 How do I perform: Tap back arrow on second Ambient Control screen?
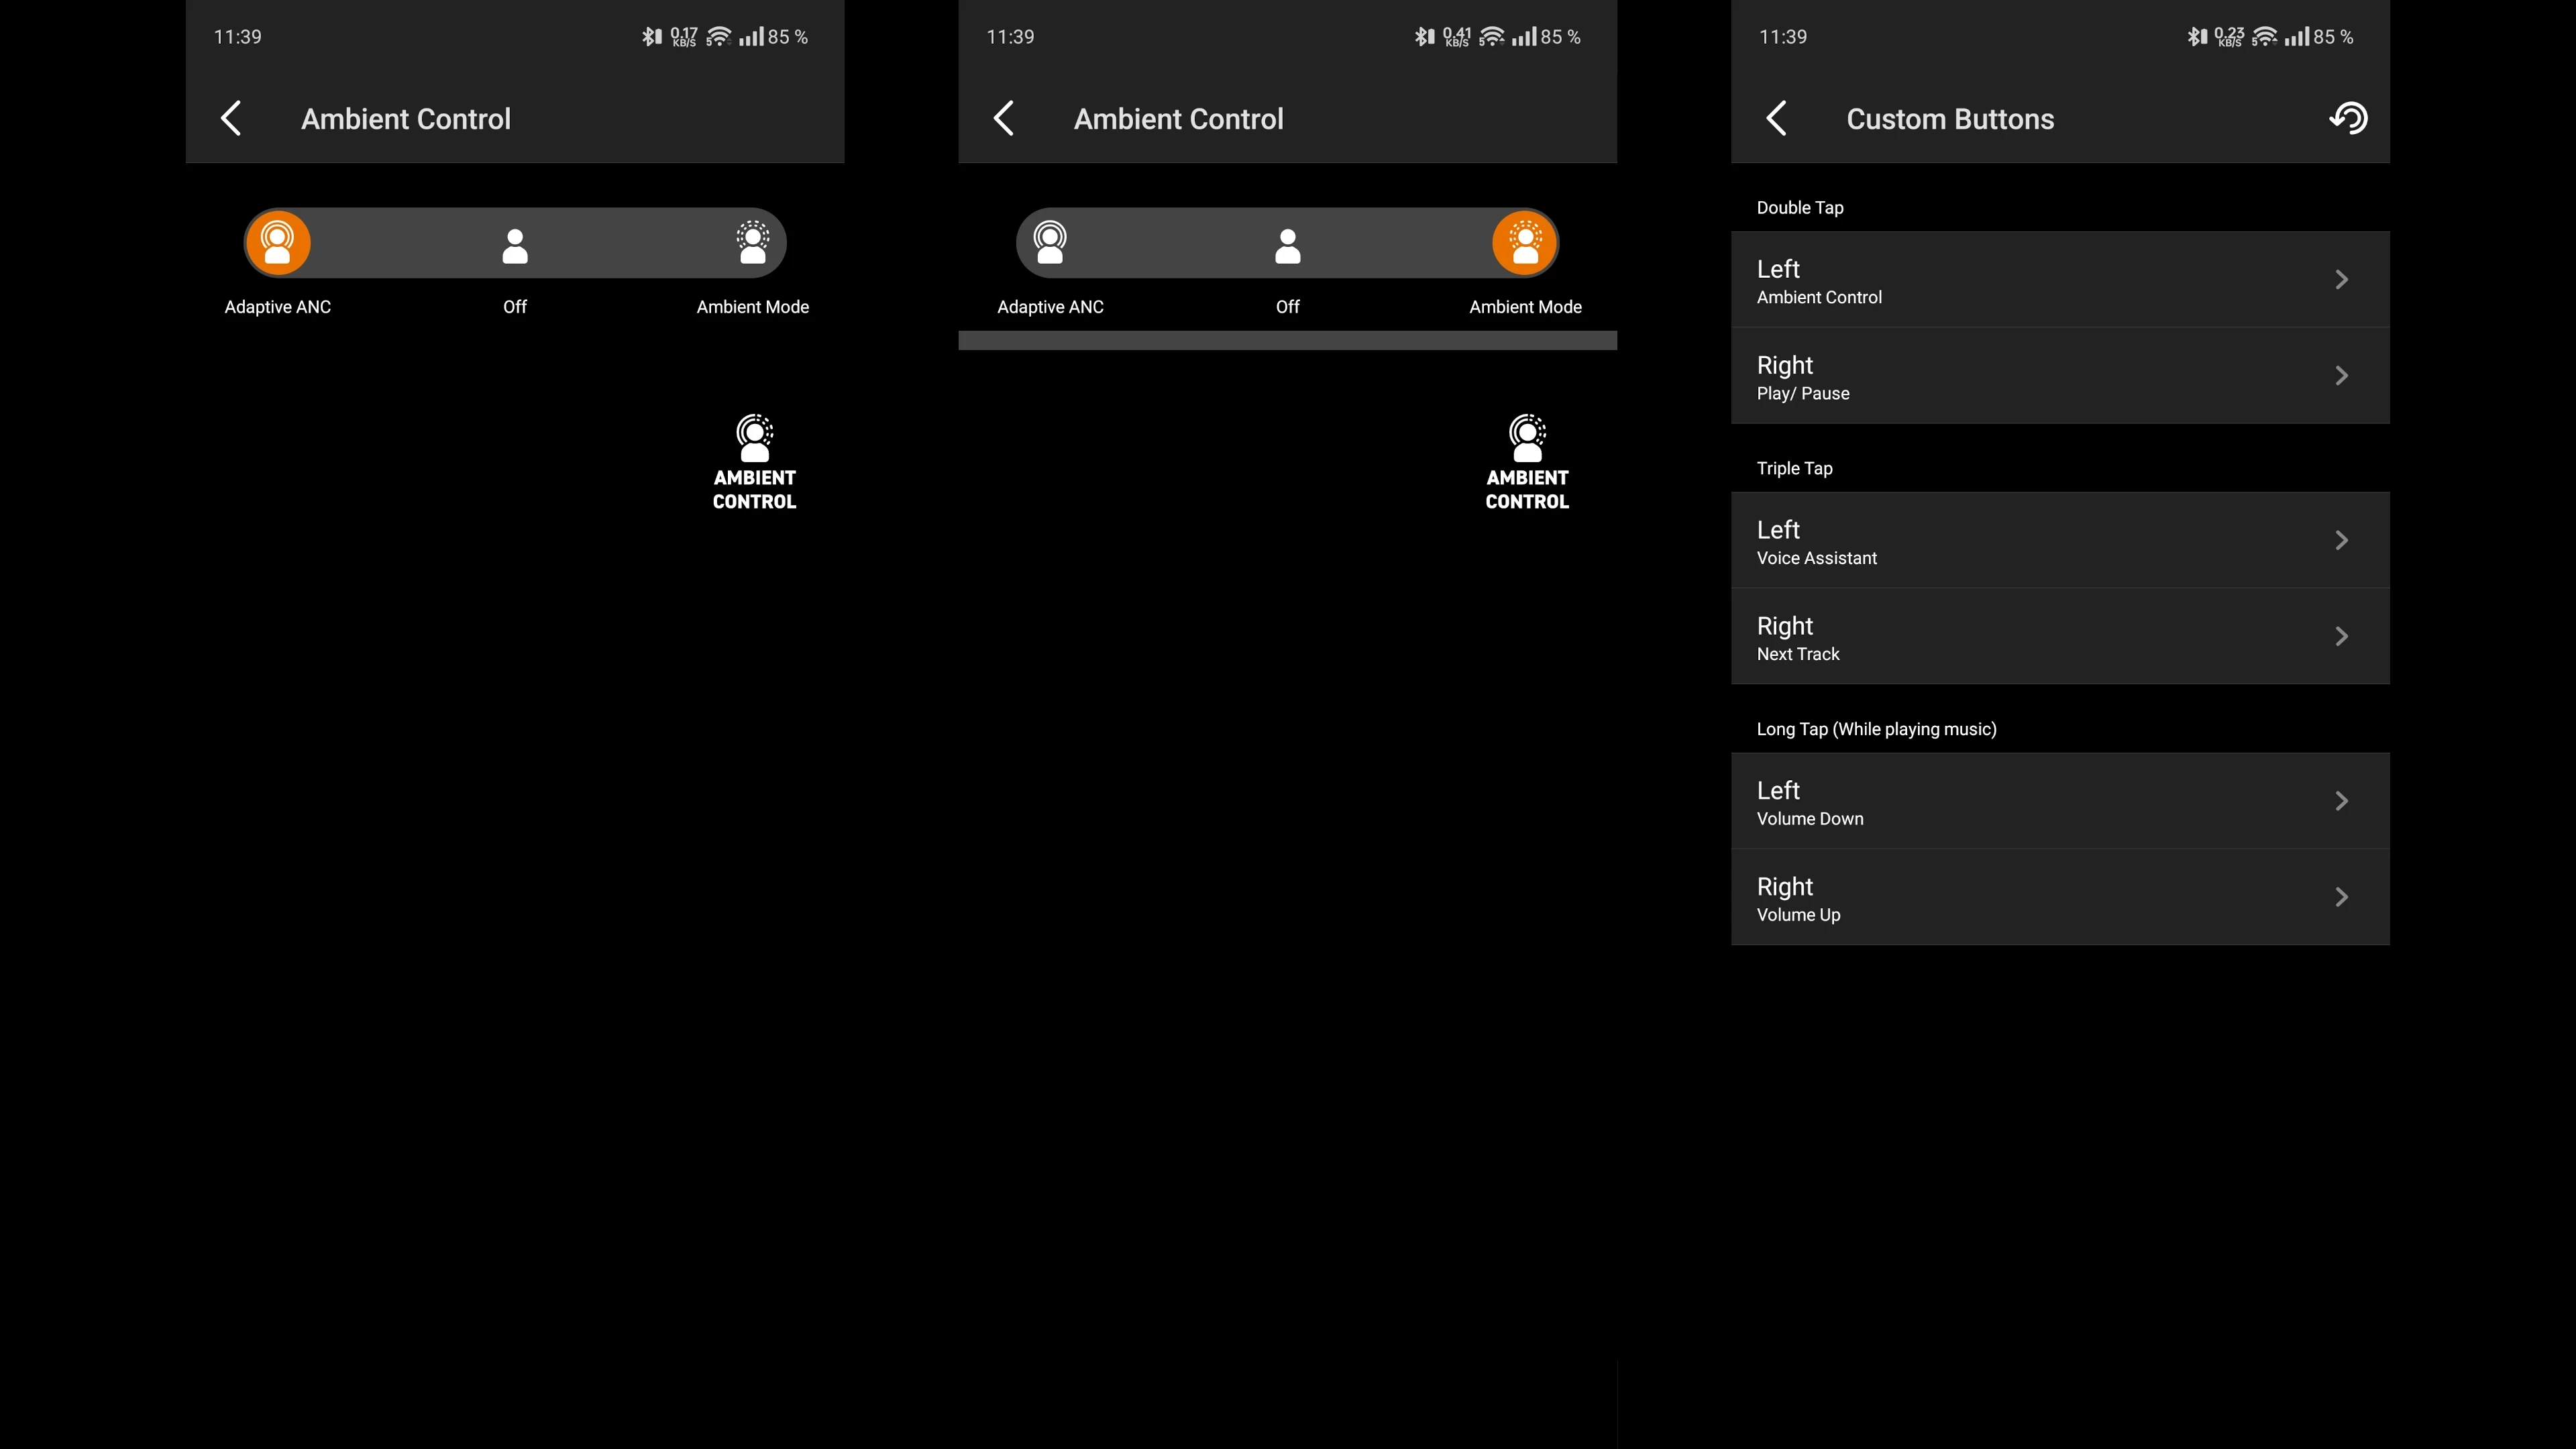[1004, 118]
